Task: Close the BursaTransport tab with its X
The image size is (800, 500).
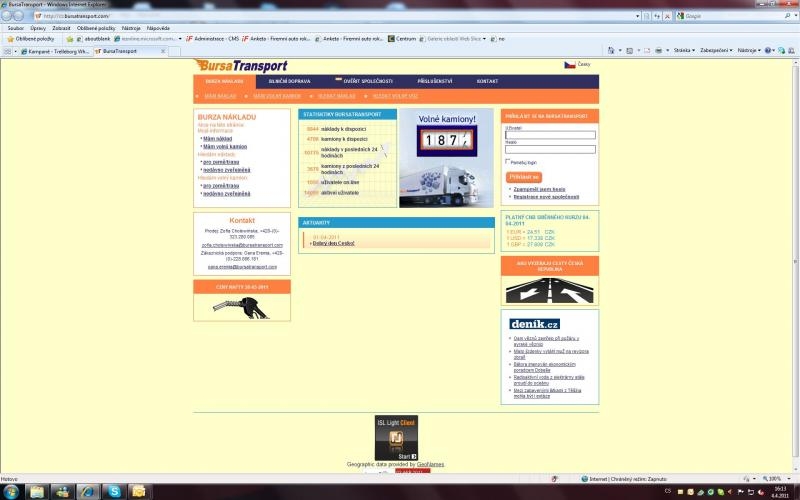Action: point(163,51)
